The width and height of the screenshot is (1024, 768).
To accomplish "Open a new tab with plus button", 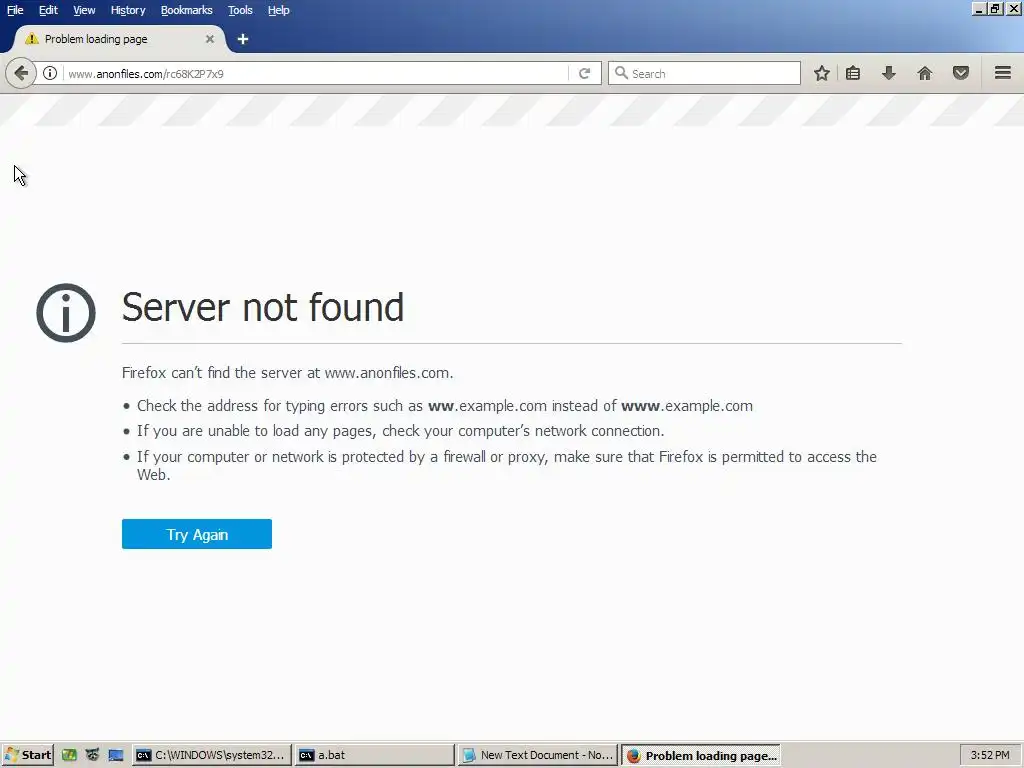I will tap(243, 39).
